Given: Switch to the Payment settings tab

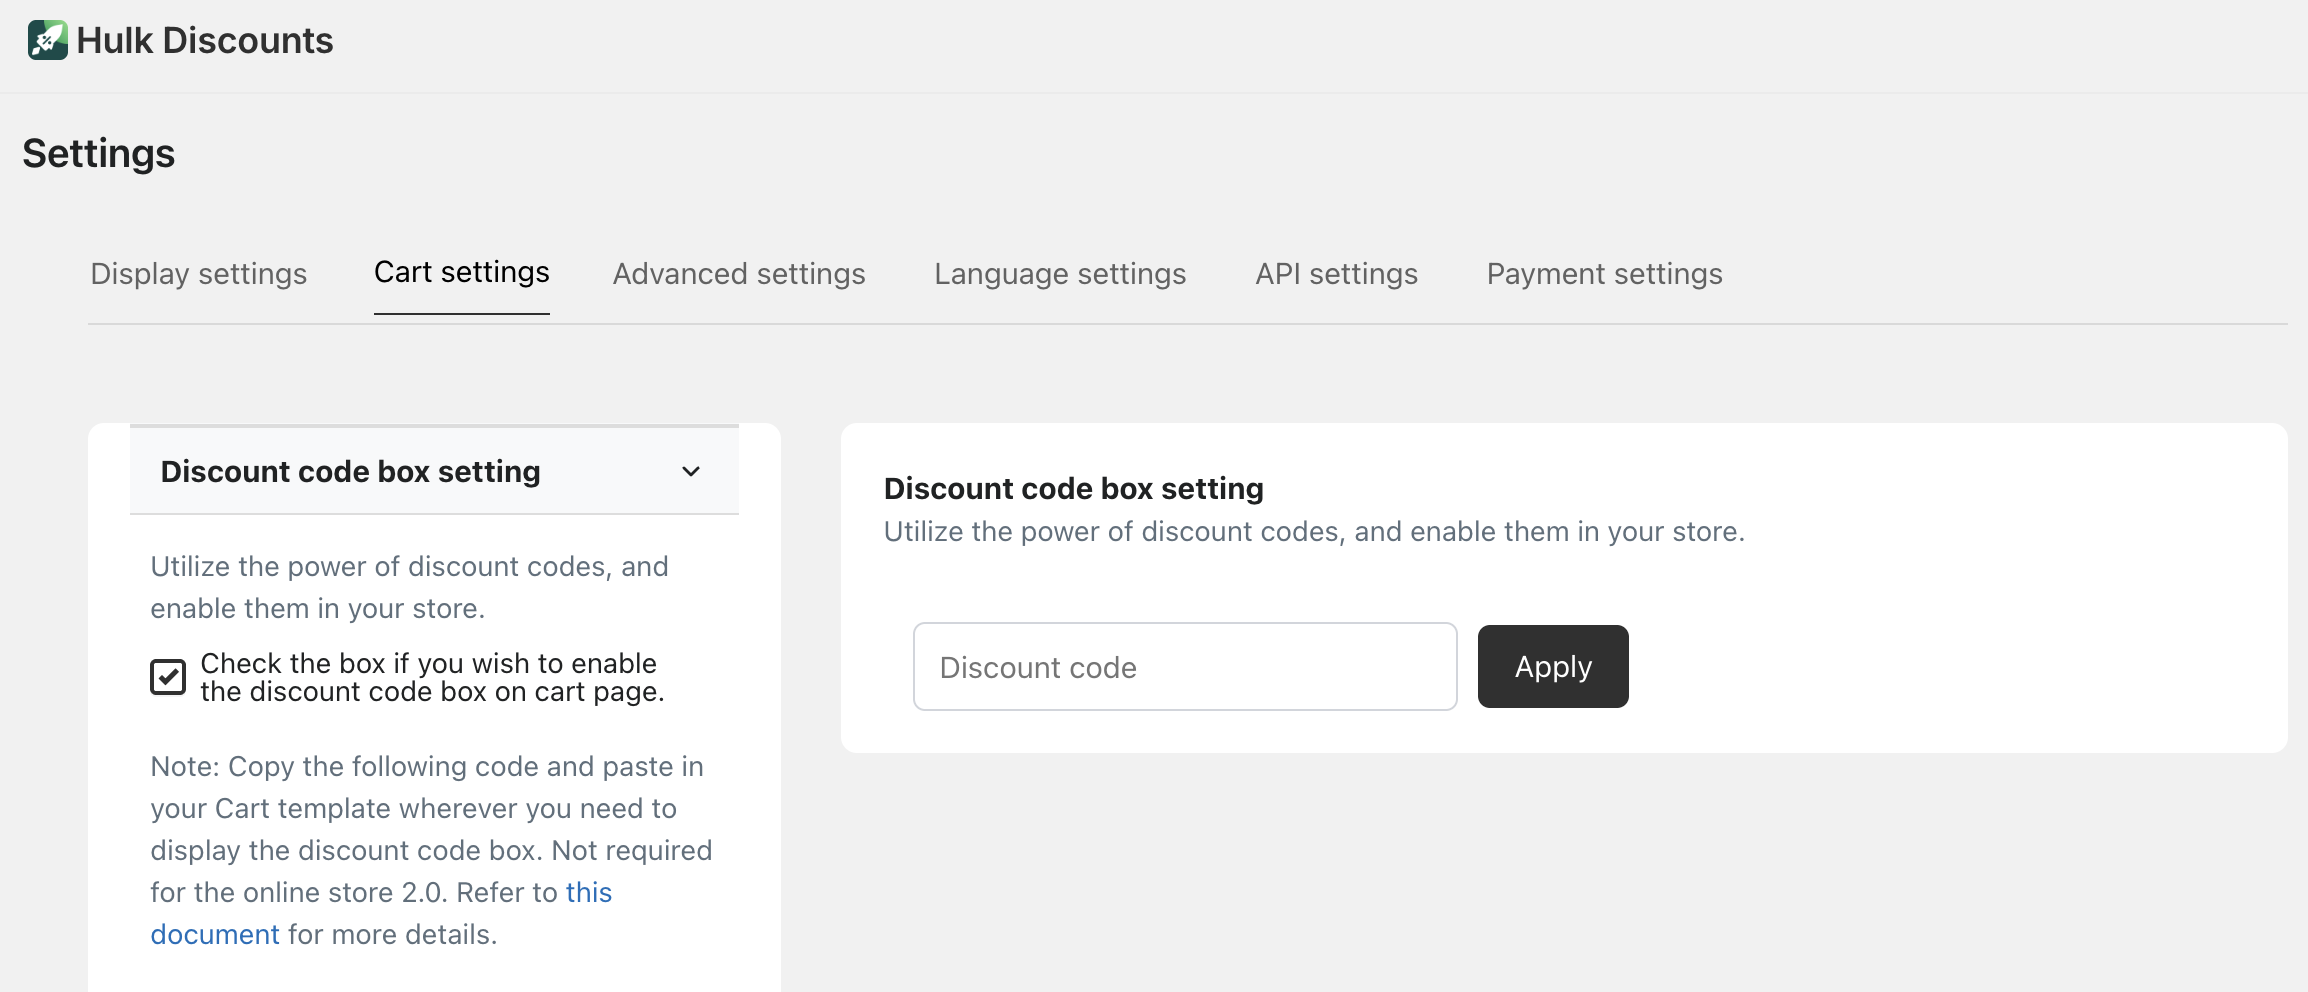Looking at the screenshot, I should click(1604, 274).
